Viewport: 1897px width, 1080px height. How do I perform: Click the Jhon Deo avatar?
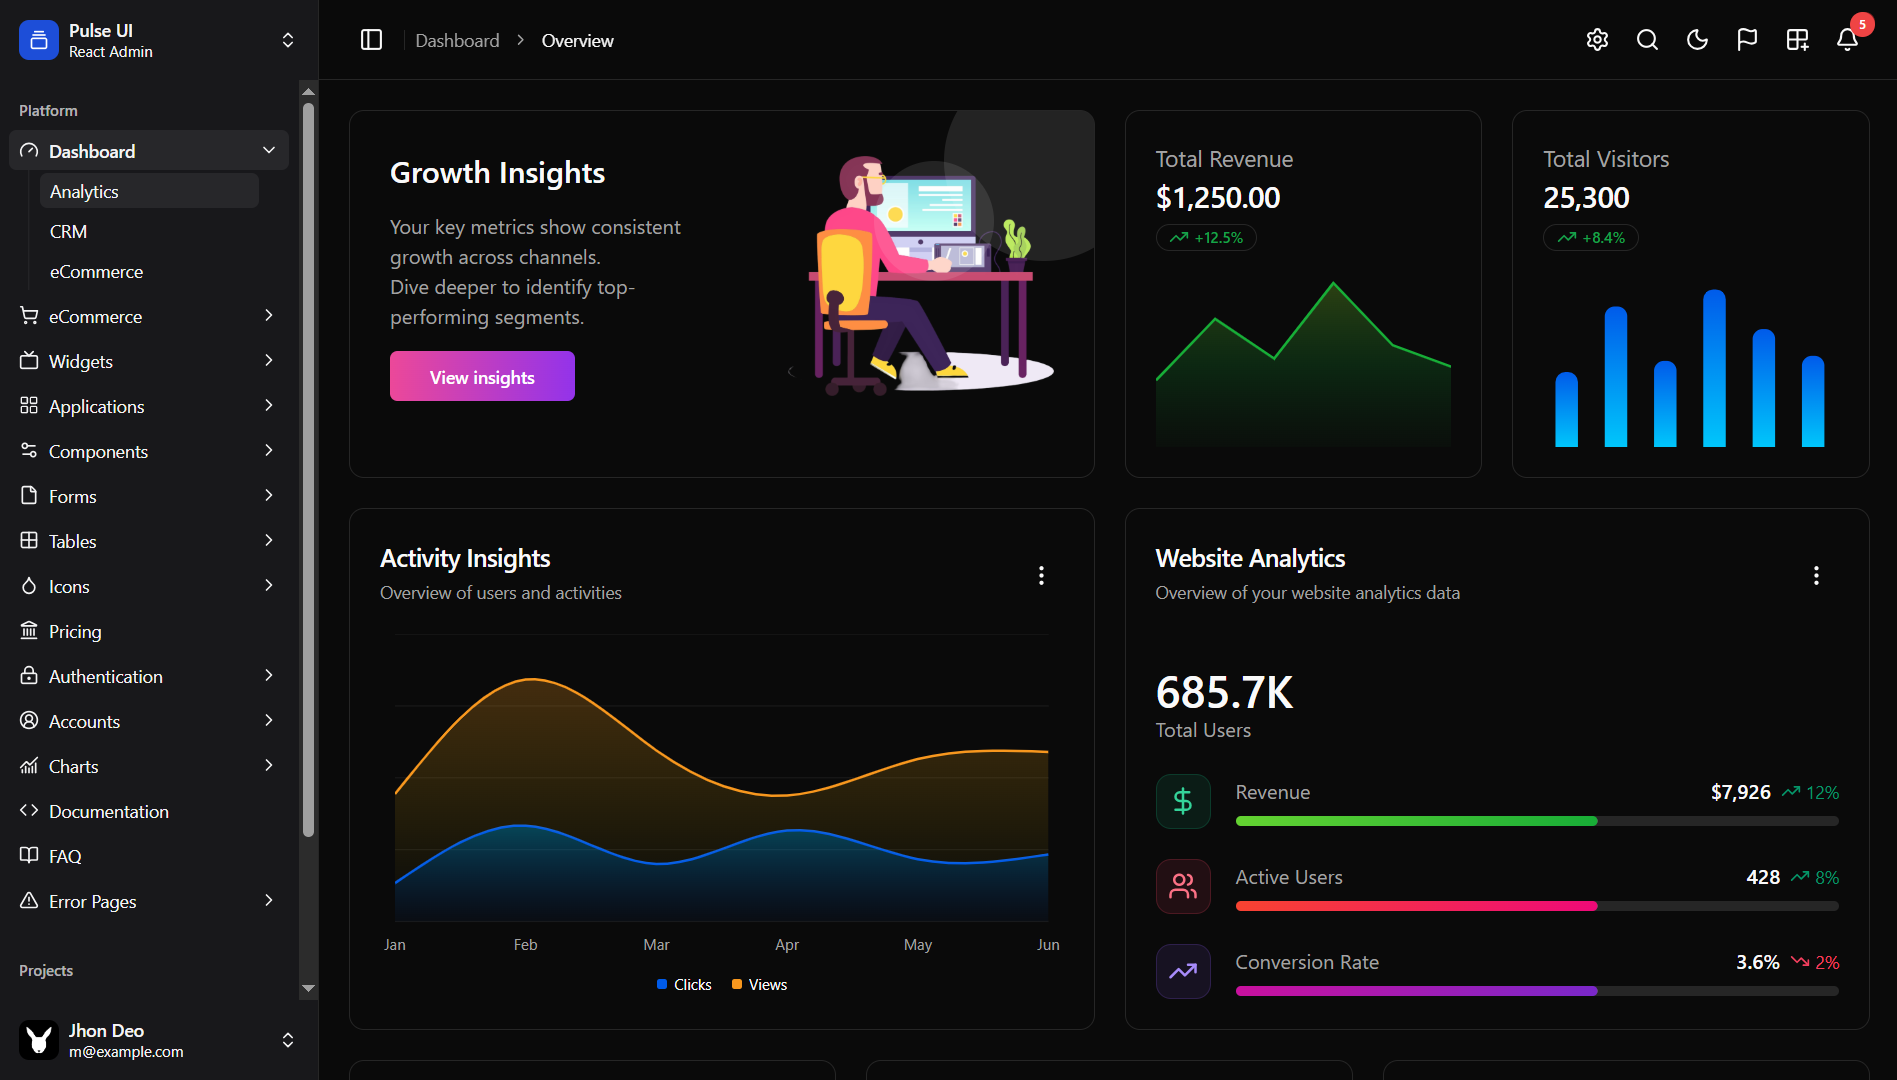tap(39, 1040)
